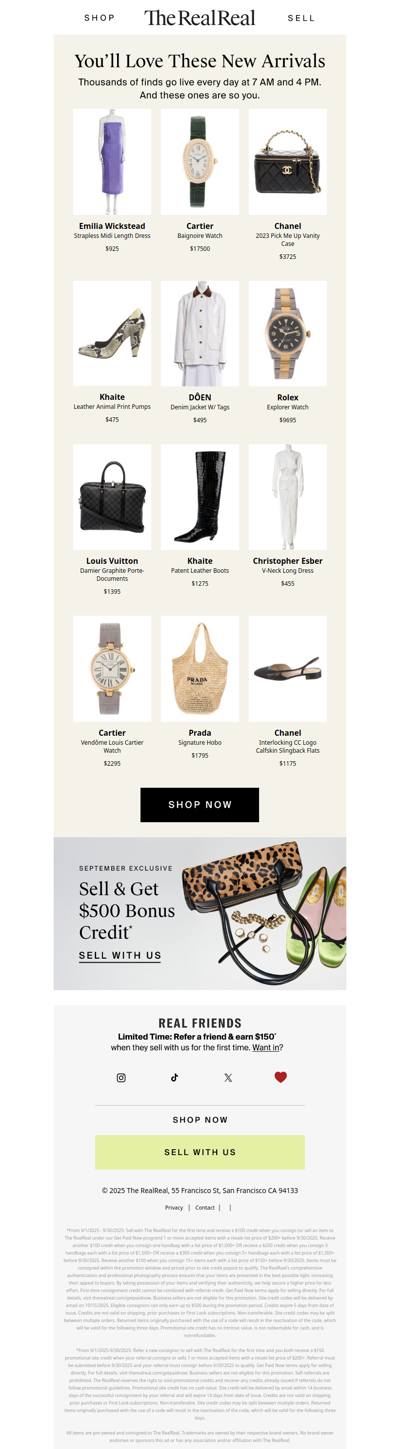400x1449 pixels.
Task: Open the Privacy footer link
Action: tap(174, 1208)
